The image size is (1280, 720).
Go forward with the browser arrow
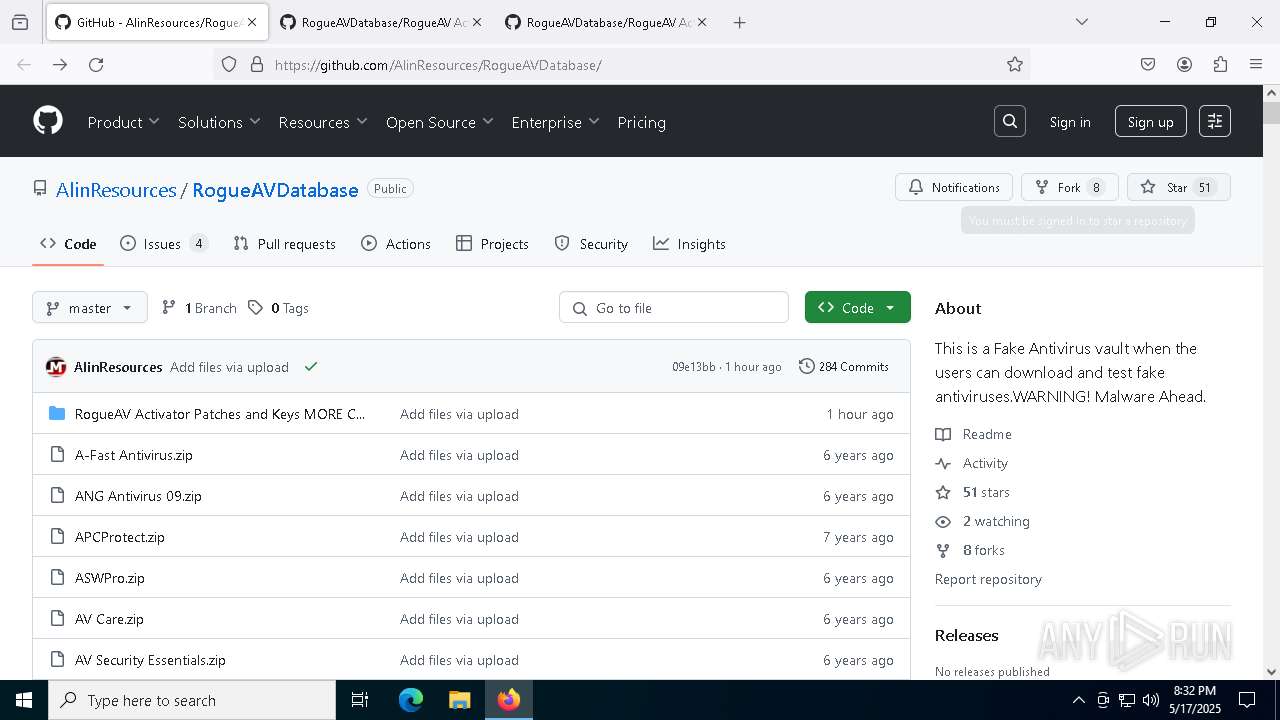[60, 64]
